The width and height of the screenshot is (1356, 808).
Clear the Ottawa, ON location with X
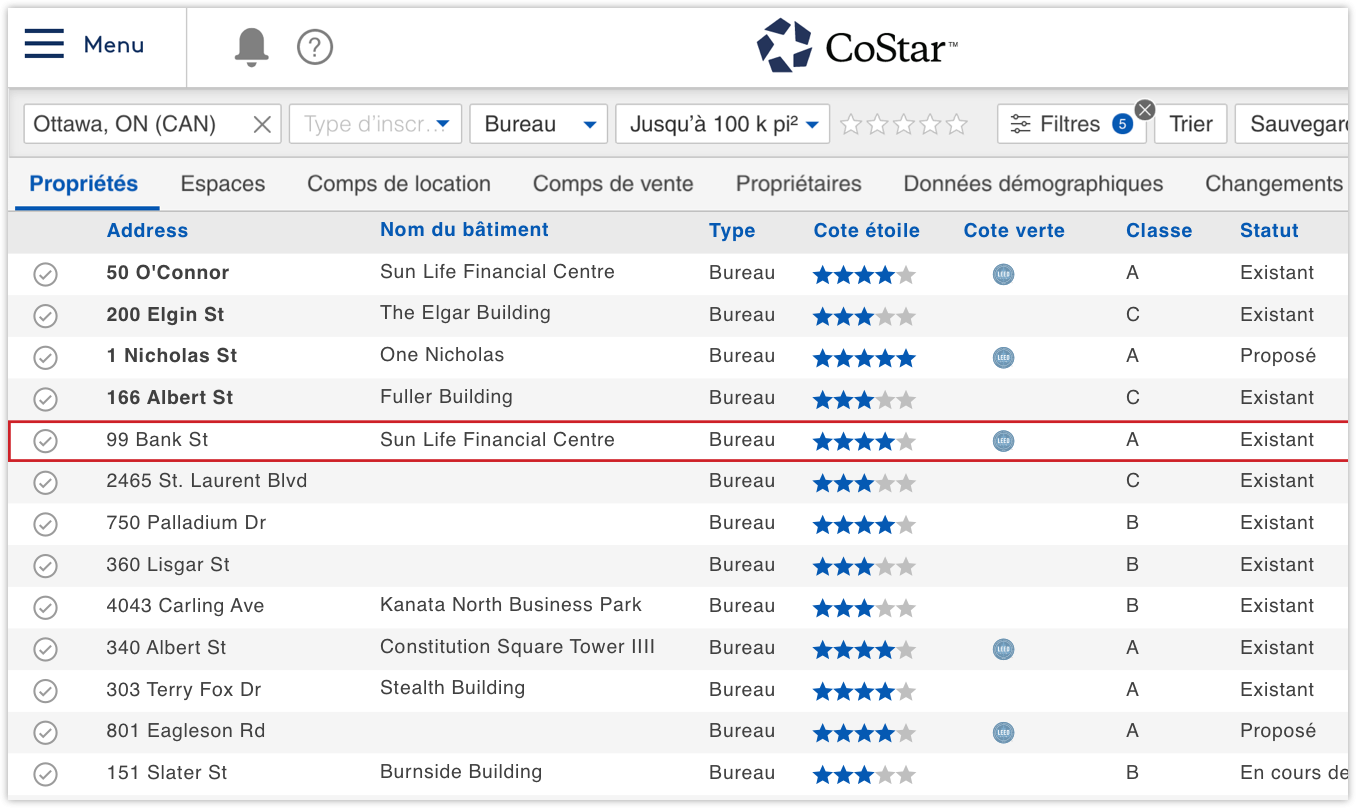pos(262,124)
